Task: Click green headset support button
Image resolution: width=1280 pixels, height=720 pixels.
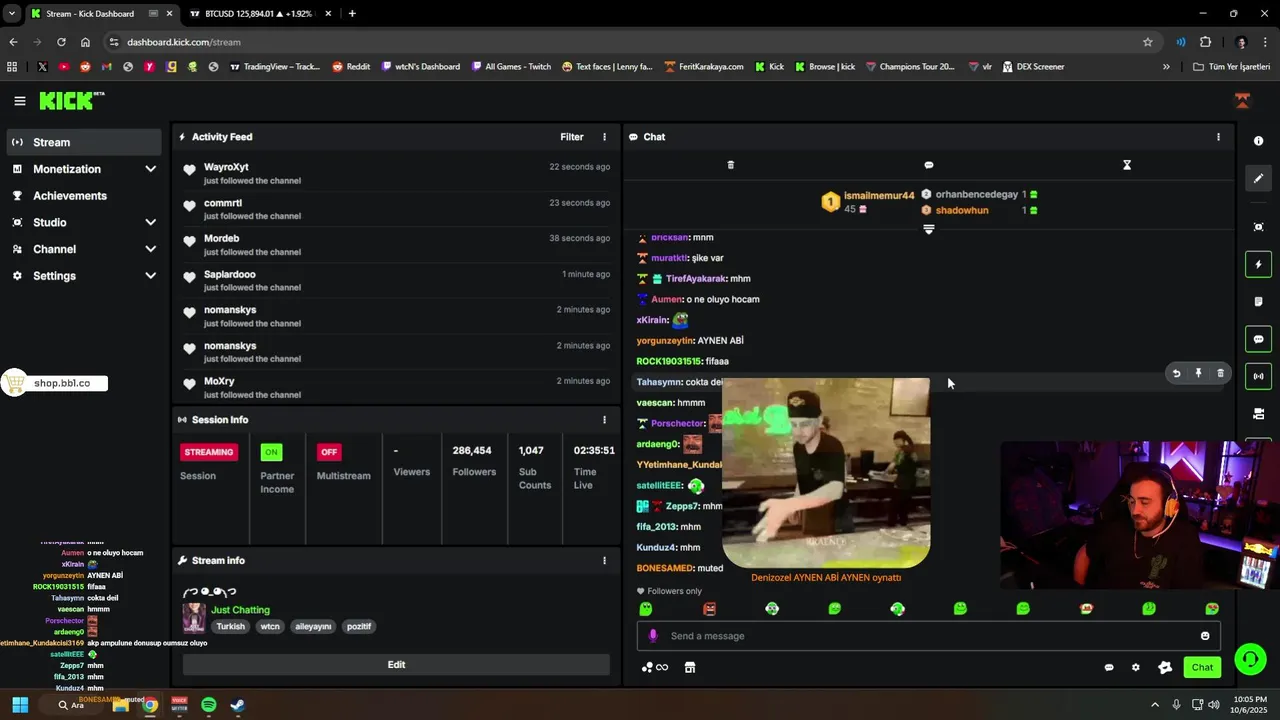Action: click(x=1250, y=659)
